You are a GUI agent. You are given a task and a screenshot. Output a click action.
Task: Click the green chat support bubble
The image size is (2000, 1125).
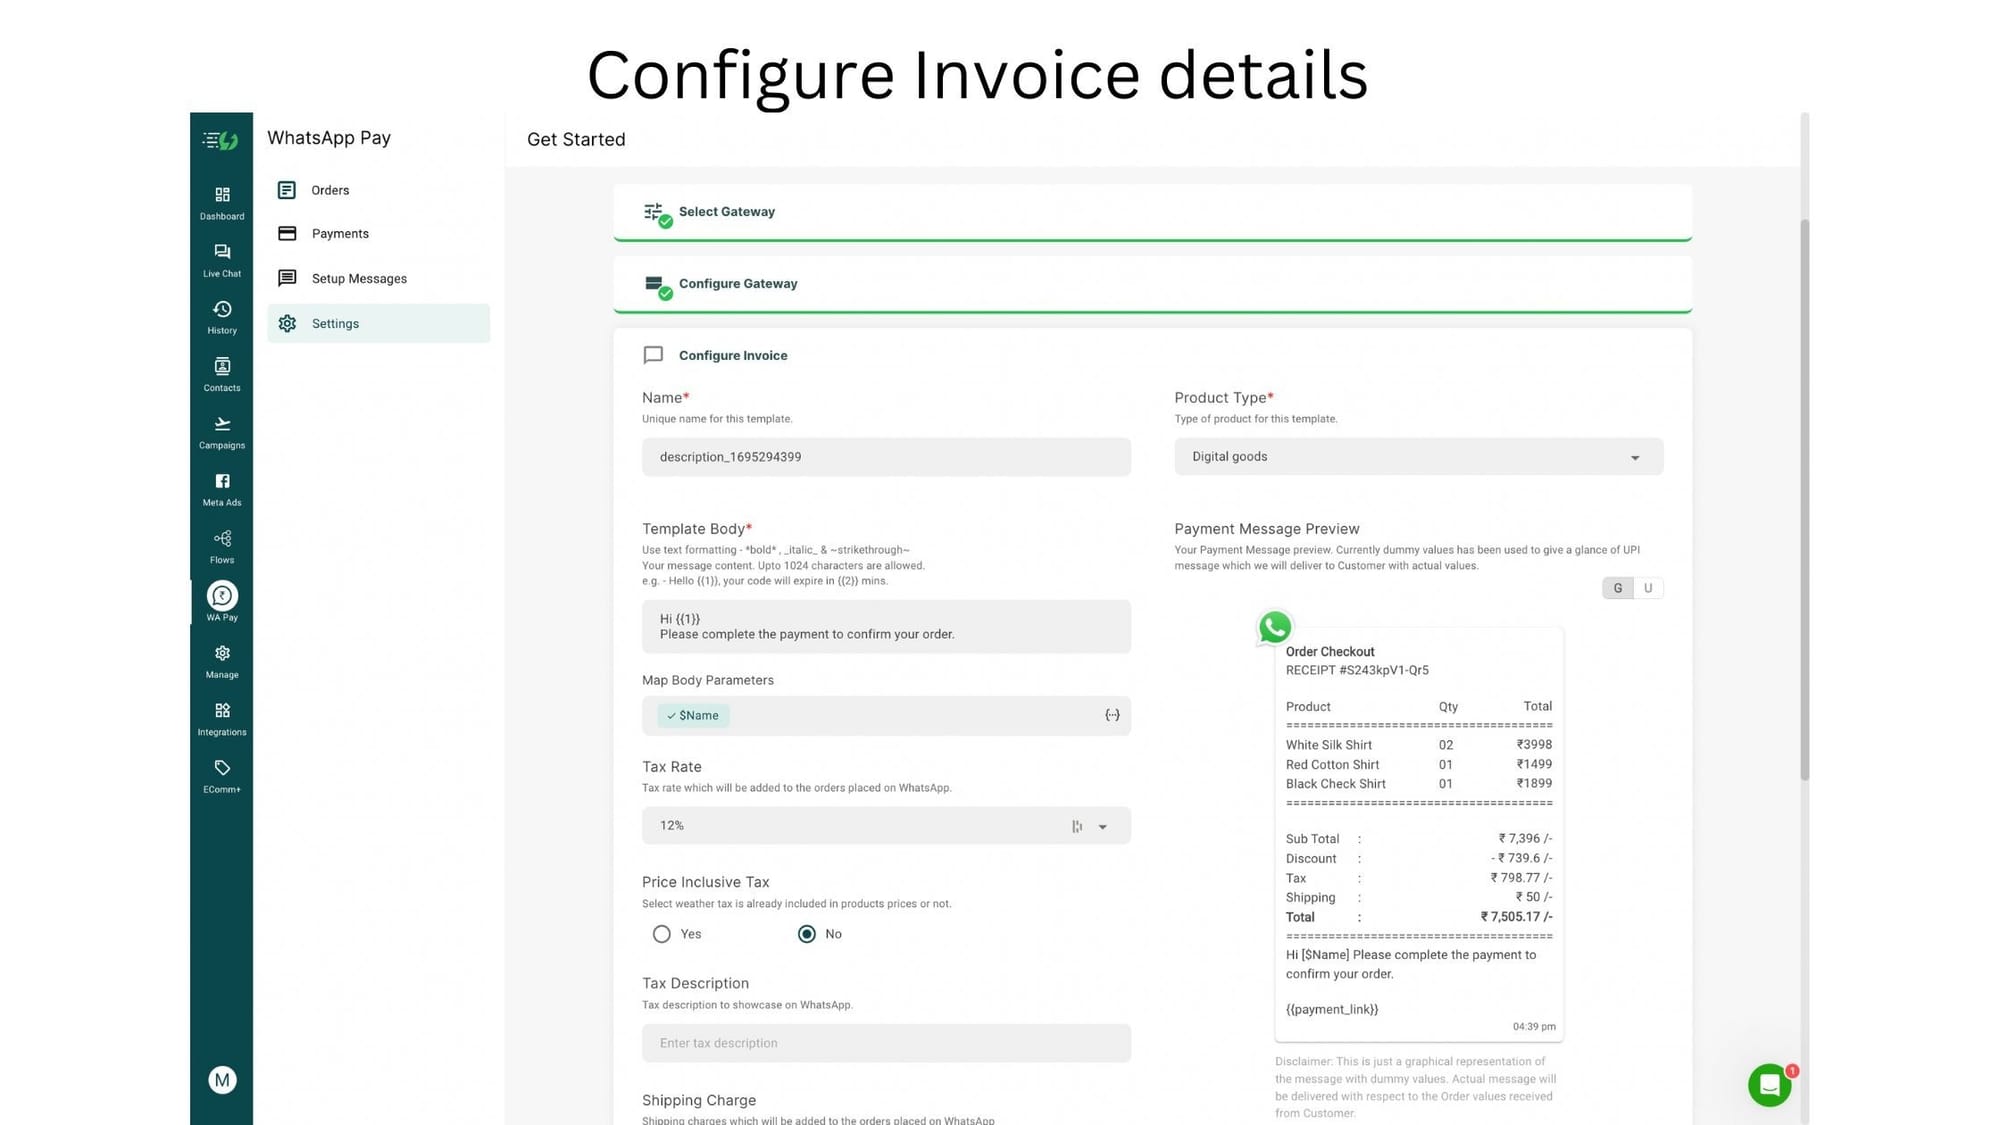click(x=1769, y=1085)
